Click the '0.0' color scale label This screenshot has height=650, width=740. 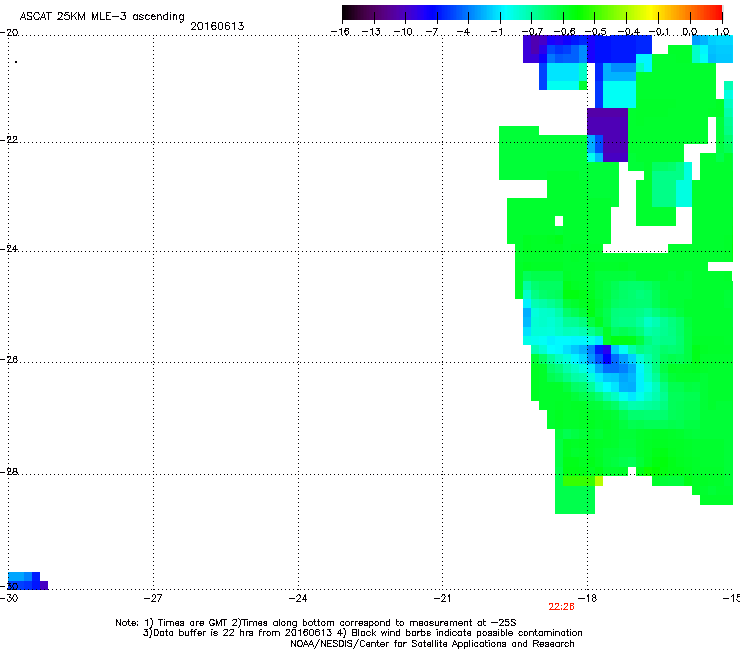(x=690, y=32)
